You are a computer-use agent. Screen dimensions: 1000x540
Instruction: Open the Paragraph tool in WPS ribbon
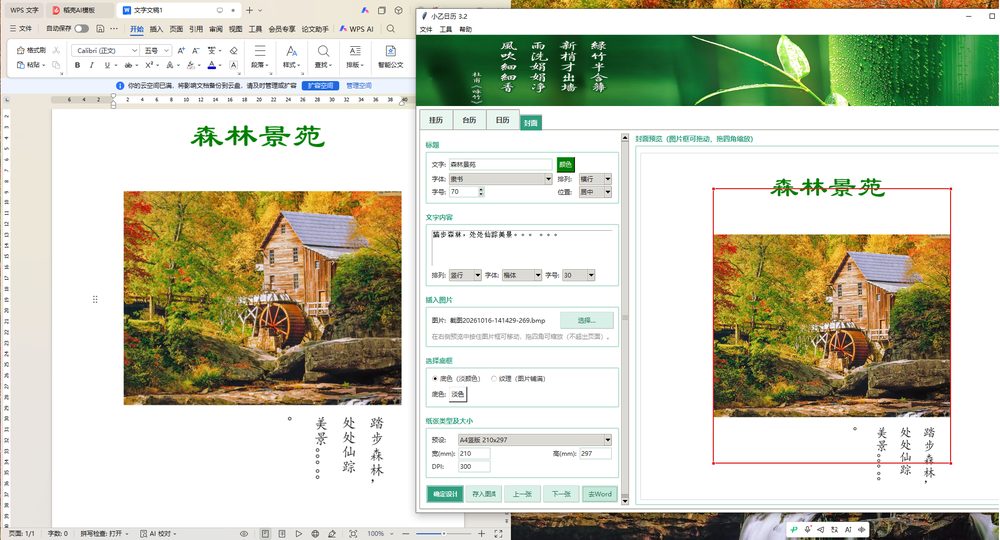click(259, 56)
